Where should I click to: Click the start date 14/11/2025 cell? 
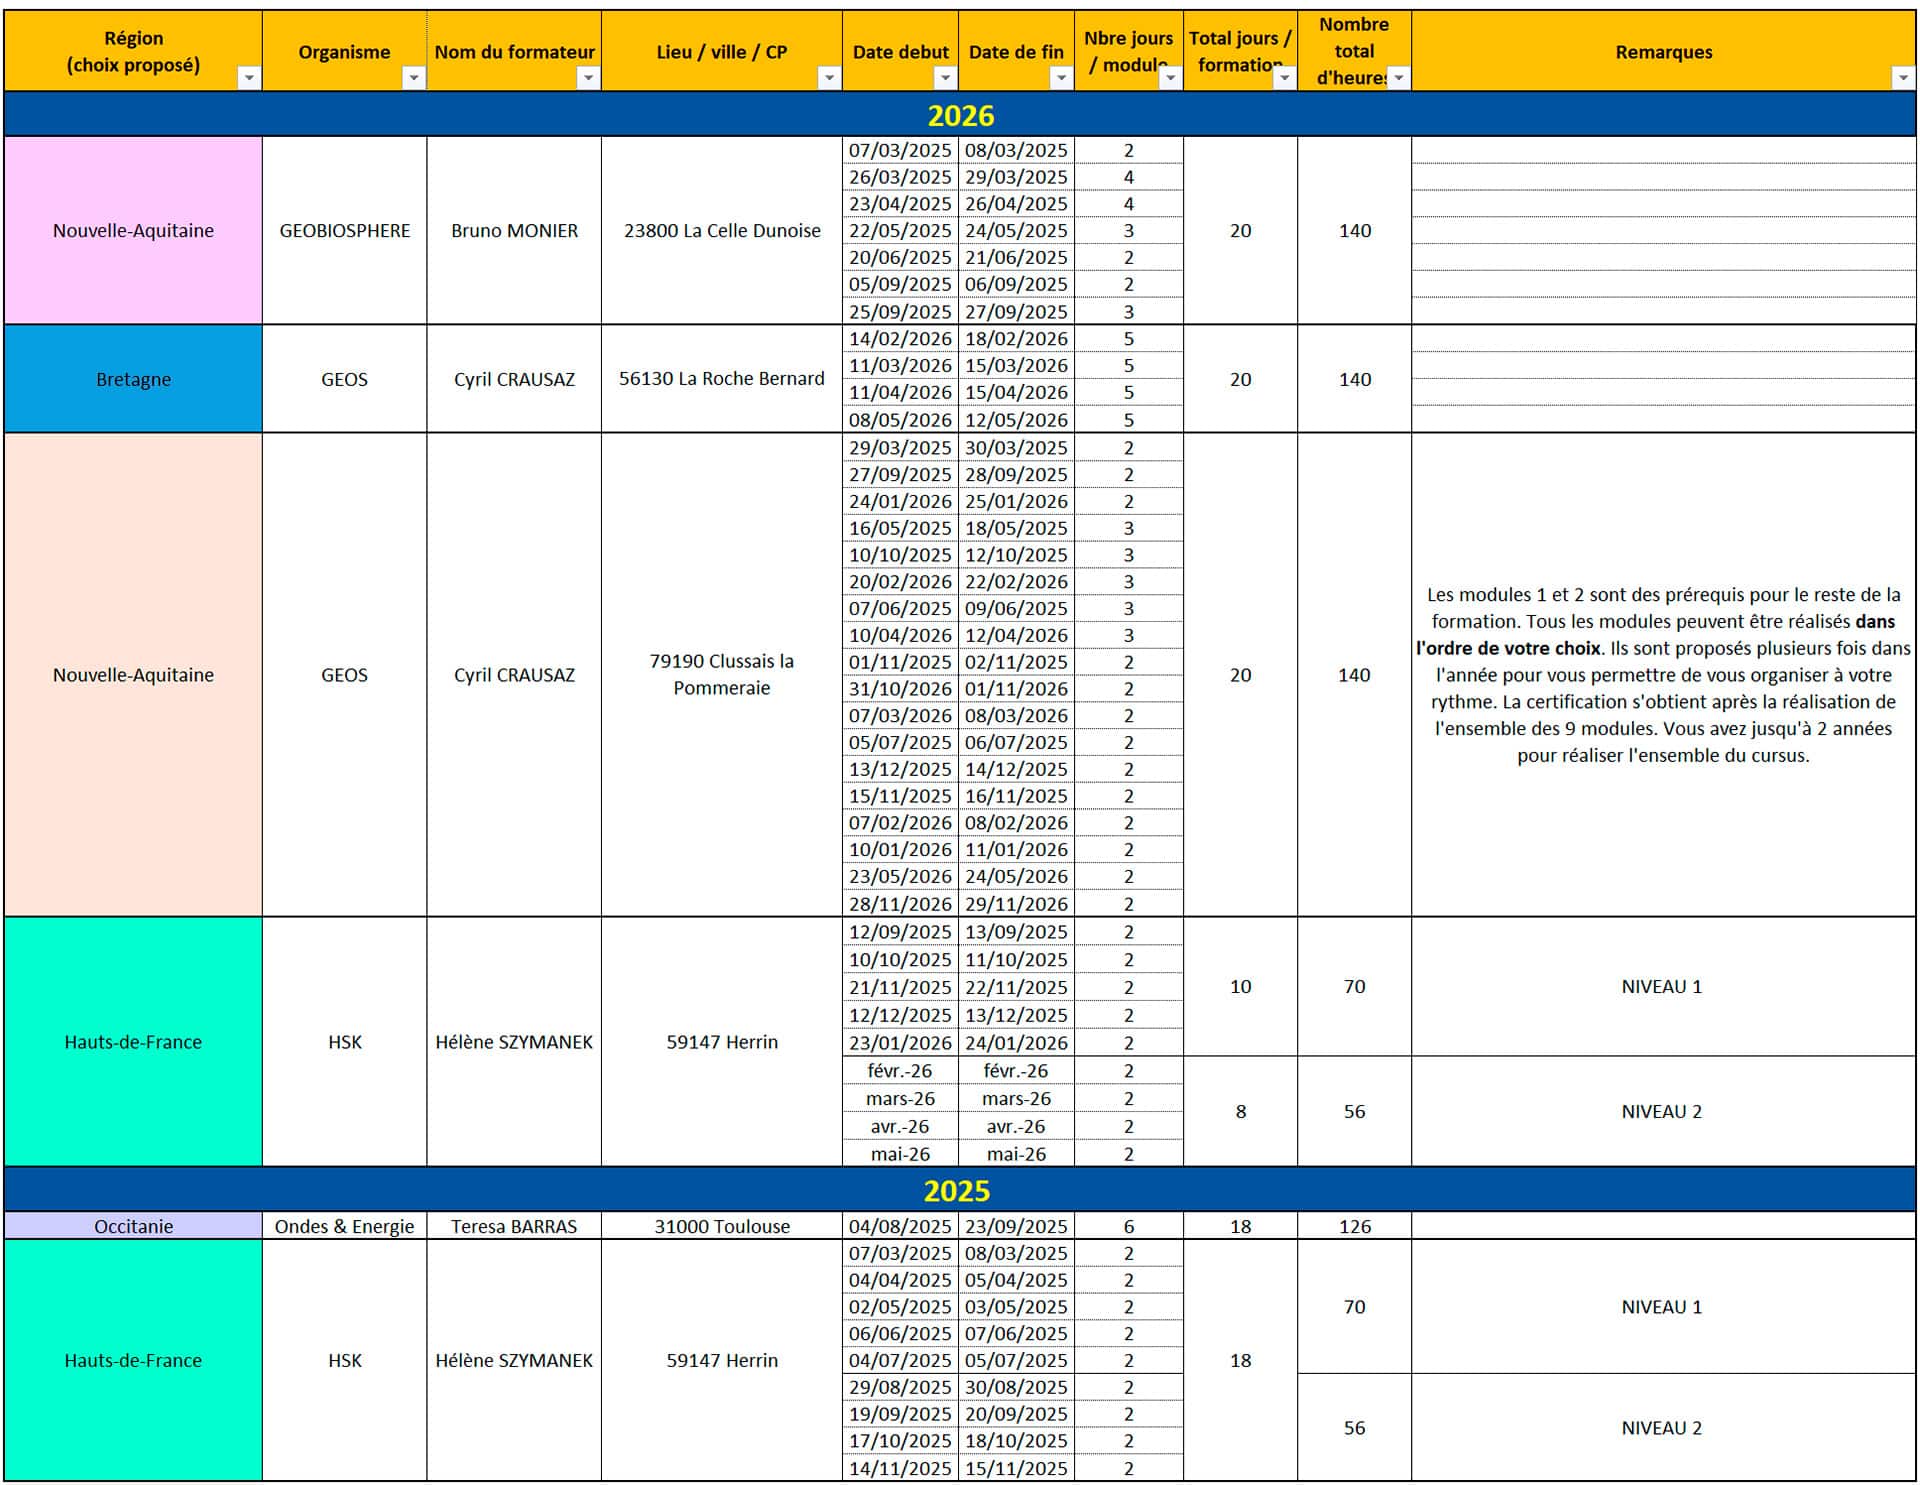[x=900, y=1468]
